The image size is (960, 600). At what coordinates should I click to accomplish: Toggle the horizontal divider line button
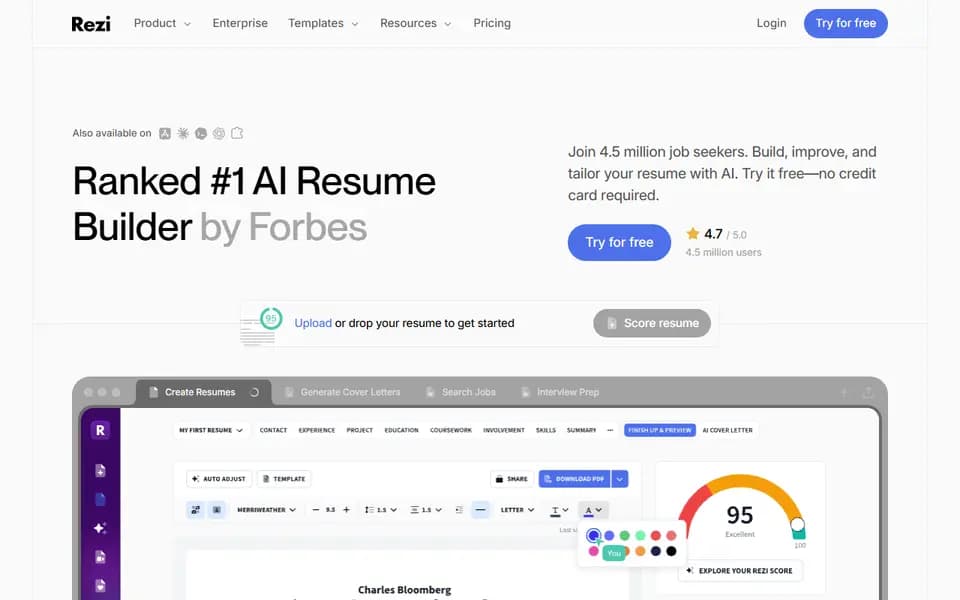(x=481, y=509)
